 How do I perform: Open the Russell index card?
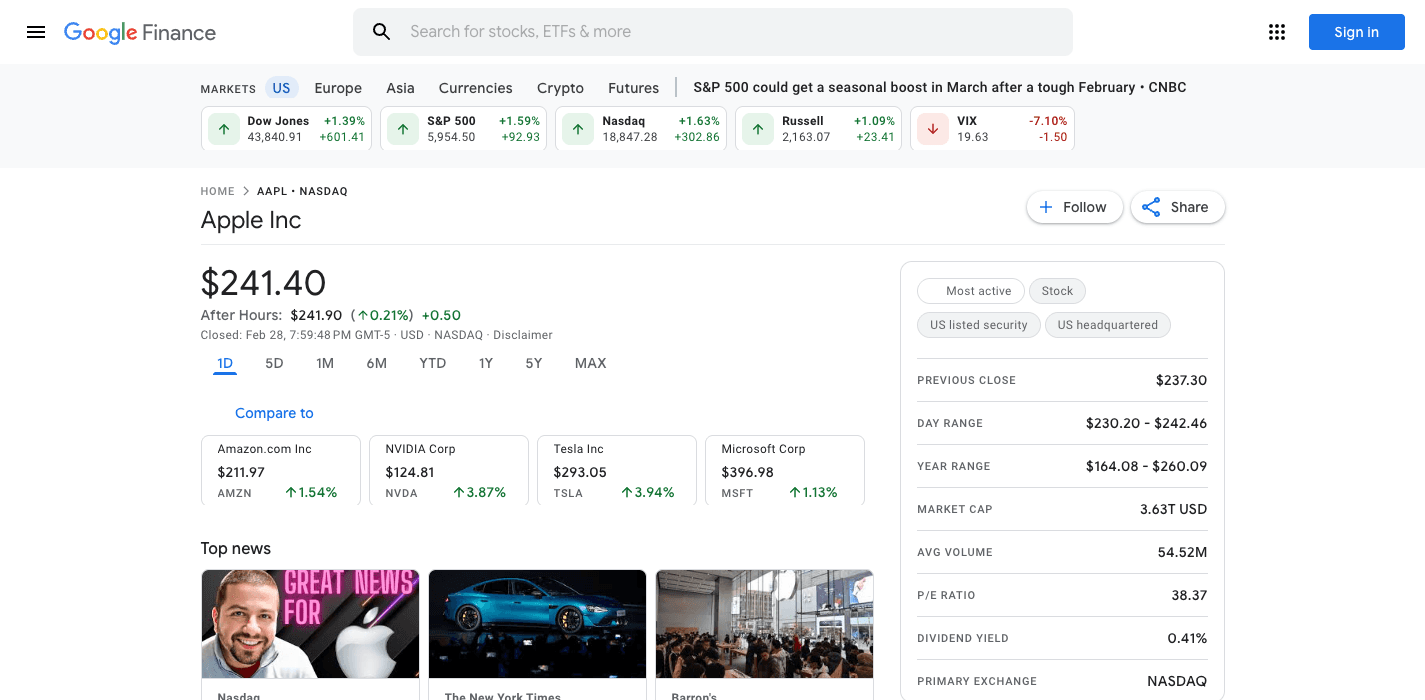coord(818,129)
